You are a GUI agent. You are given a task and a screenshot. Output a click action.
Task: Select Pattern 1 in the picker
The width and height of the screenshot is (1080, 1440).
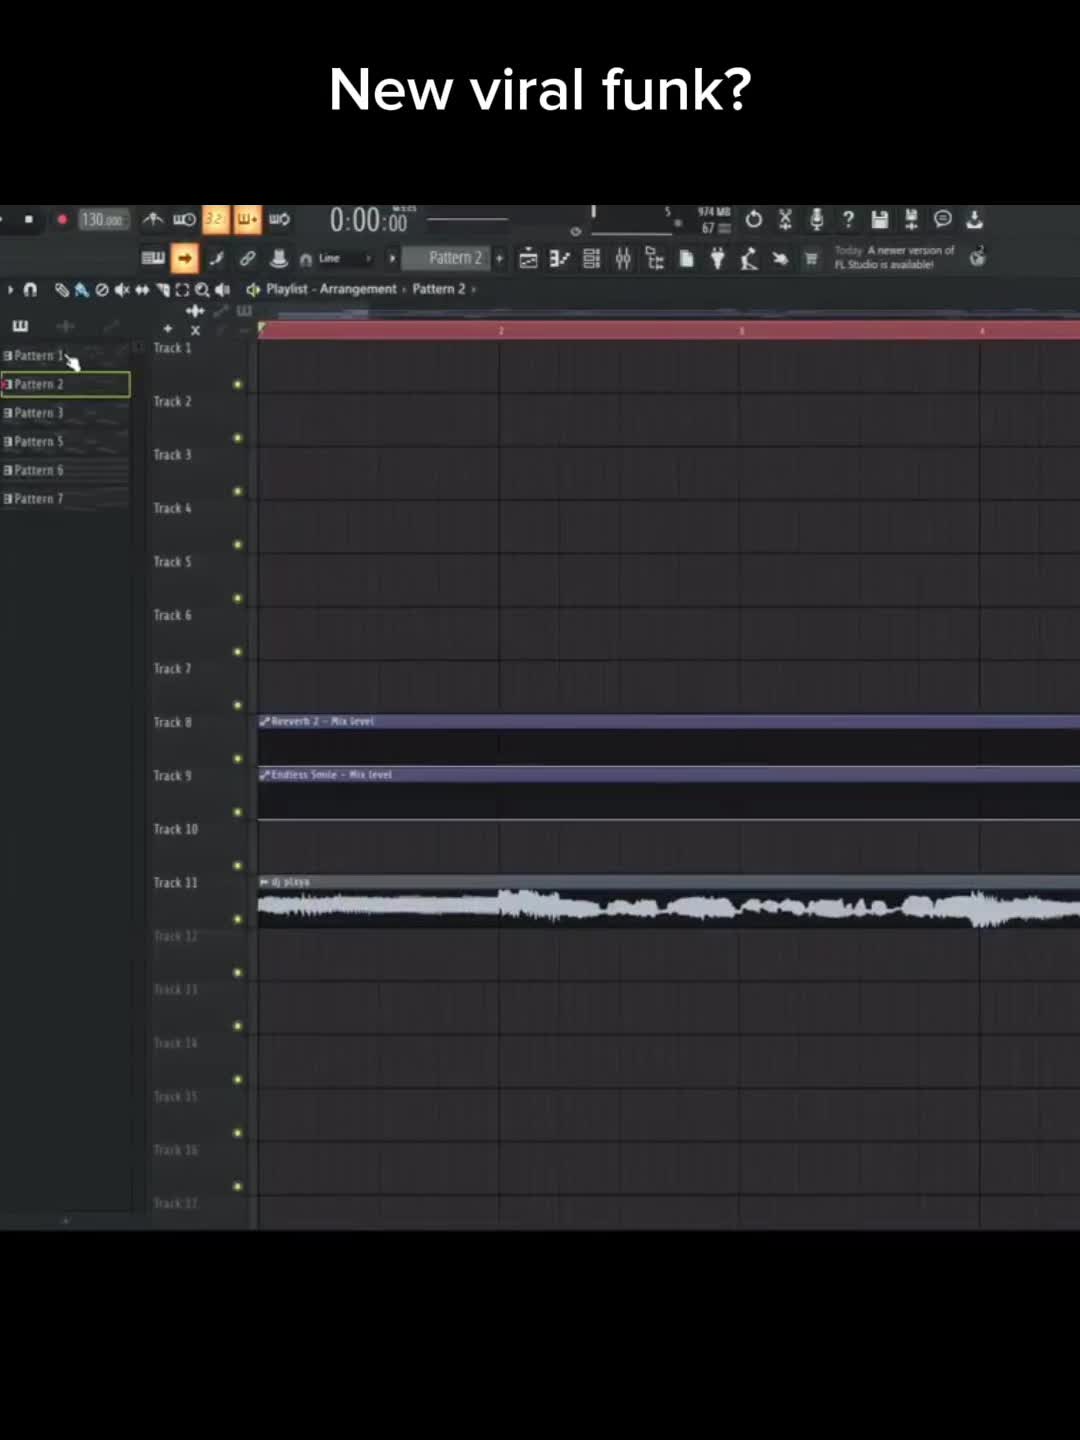click(x=65, y=355)
